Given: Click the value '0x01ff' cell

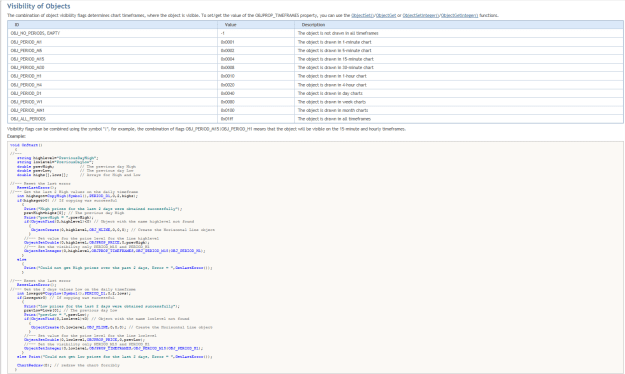Looking at the screenshot, I should [x=256, y=119].
